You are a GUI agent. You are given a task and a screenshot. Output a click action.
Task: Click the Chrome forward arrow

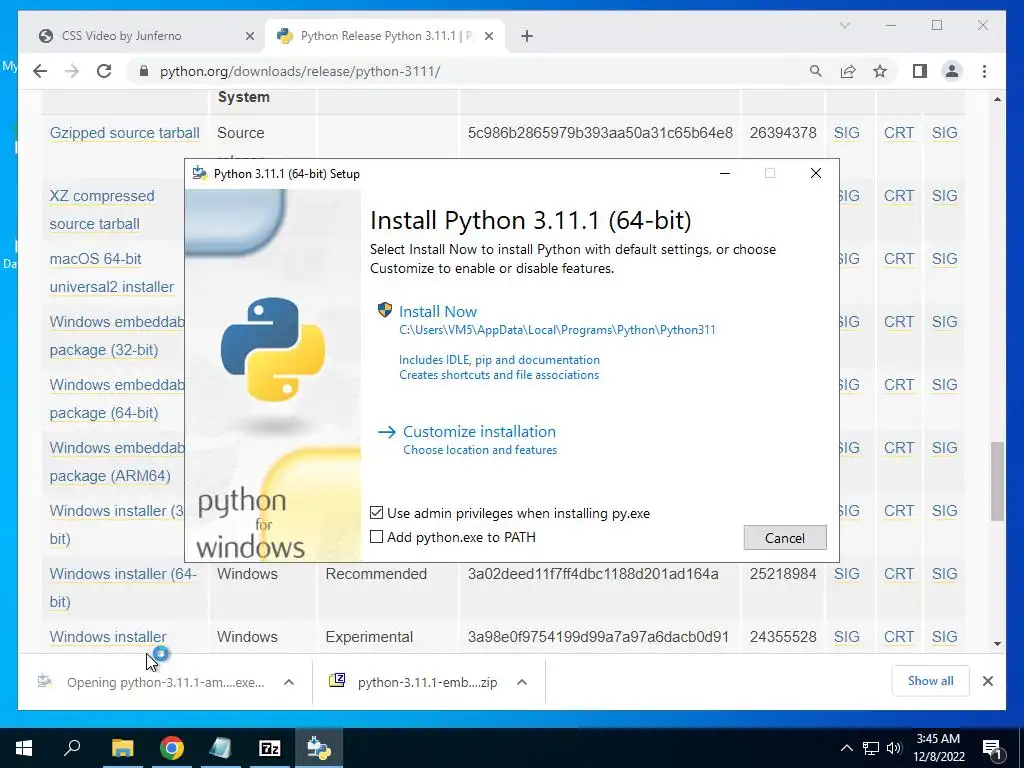coord(72,71)
